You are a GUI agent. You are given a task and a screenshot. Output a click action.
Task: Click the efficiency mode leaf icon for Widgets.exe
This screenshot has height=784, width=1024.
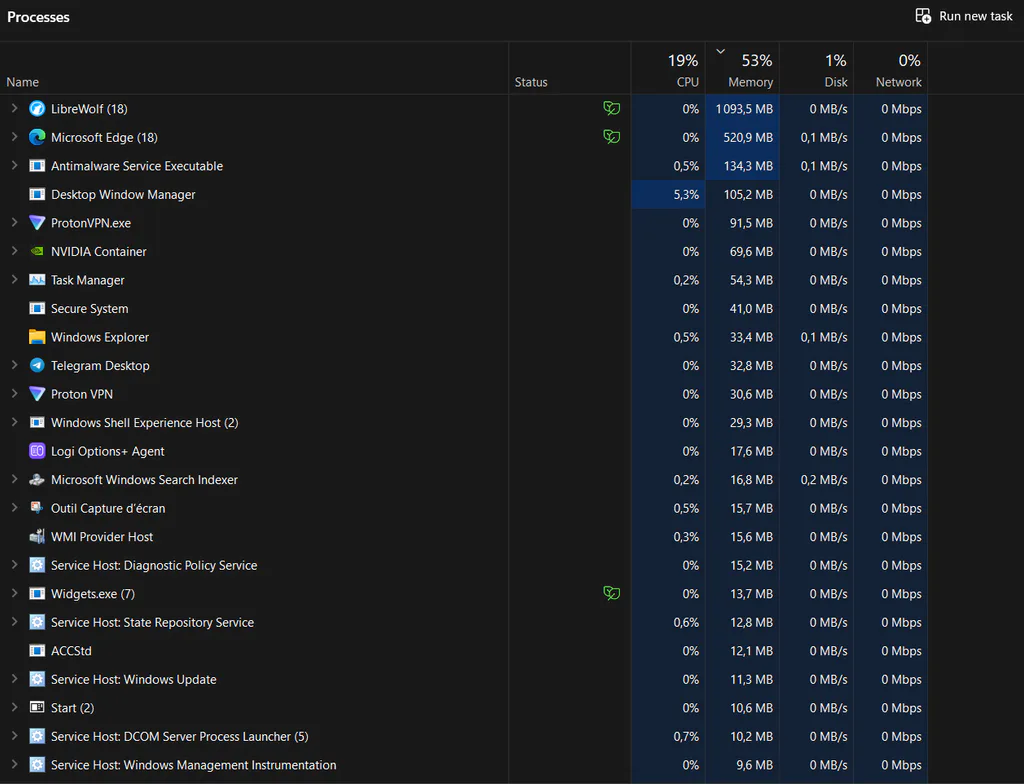[x=611, y=593]
